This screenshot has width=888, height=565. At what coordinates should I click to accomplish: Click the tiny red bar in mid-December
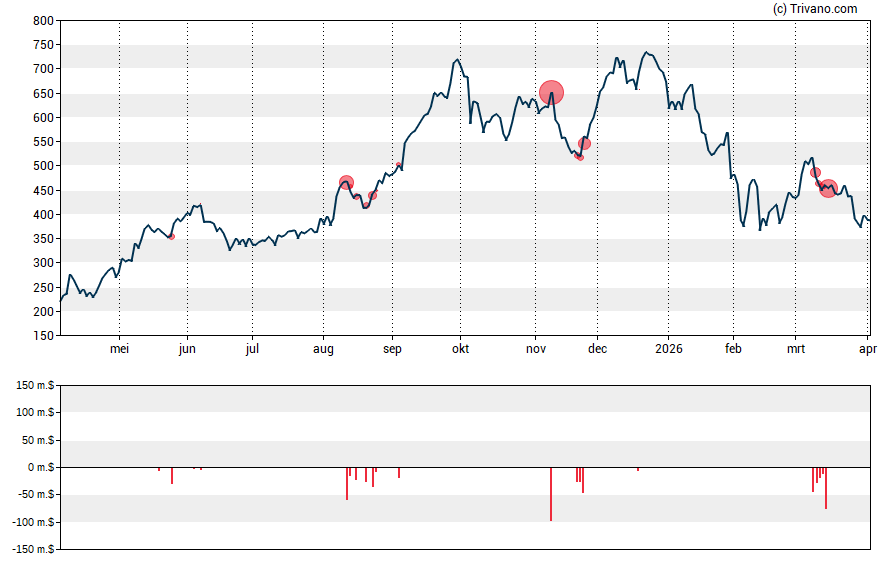pyautogui.click(x=638, y=469)
